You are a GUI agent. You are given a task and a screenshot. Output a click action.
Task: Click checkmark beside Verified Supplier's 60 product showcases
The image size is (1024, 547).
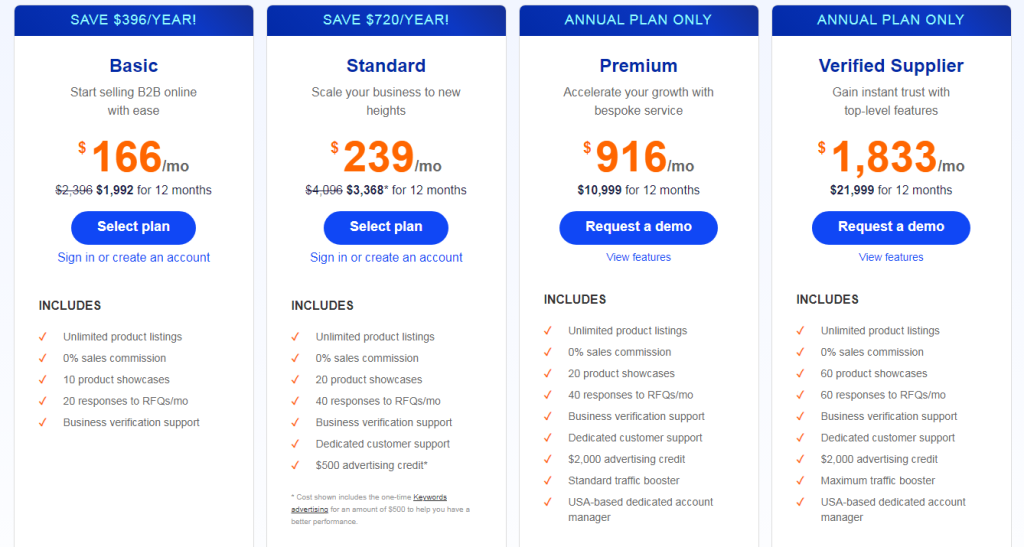(800, 373)
